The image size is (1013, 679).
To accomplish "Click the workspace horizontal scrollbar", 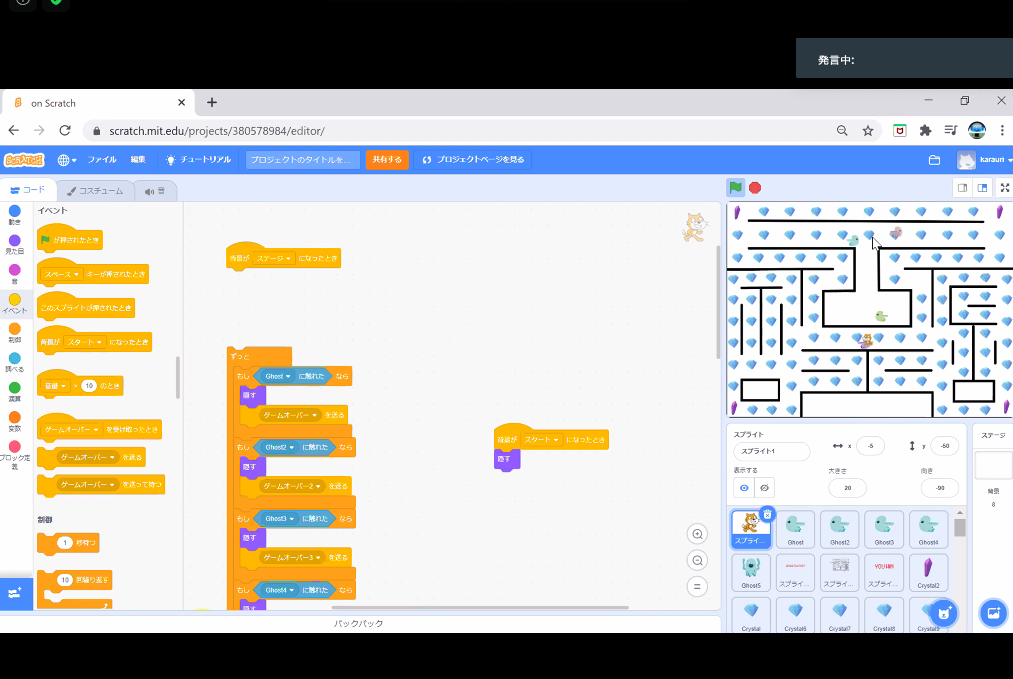I will (480, 607).
